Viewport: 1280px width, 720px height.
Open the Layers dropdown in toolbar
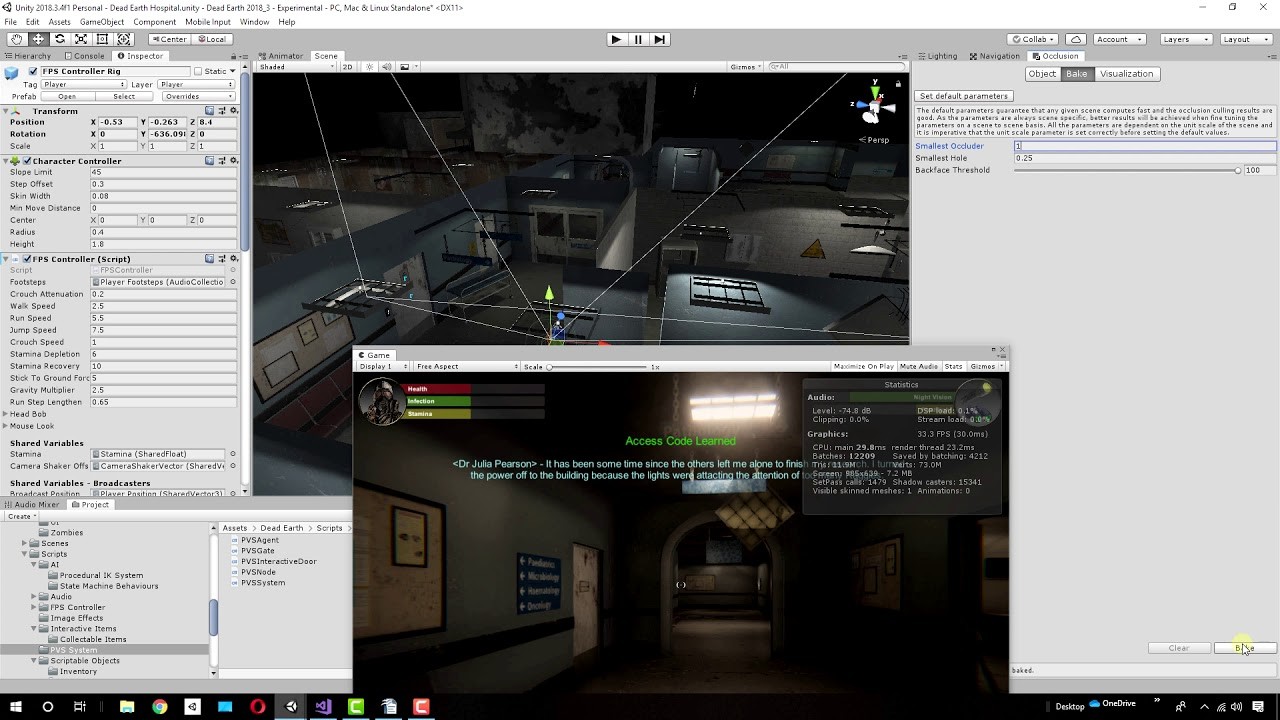click(x=1186, y=39)
